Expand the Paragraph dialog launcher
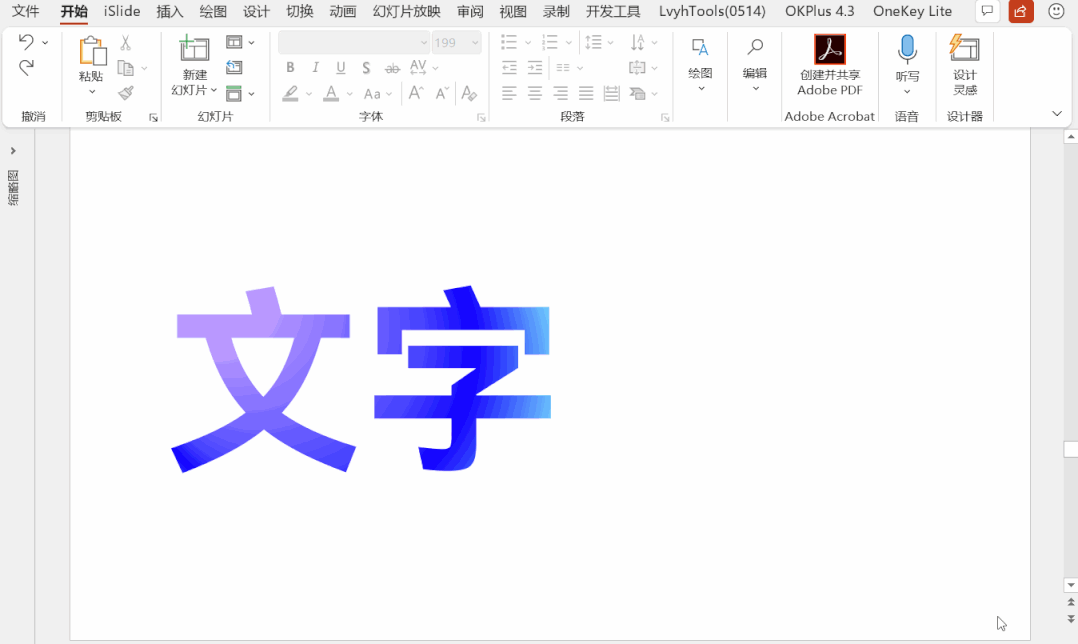Viewport: 1078px width, 644px height. pos(665,118)
